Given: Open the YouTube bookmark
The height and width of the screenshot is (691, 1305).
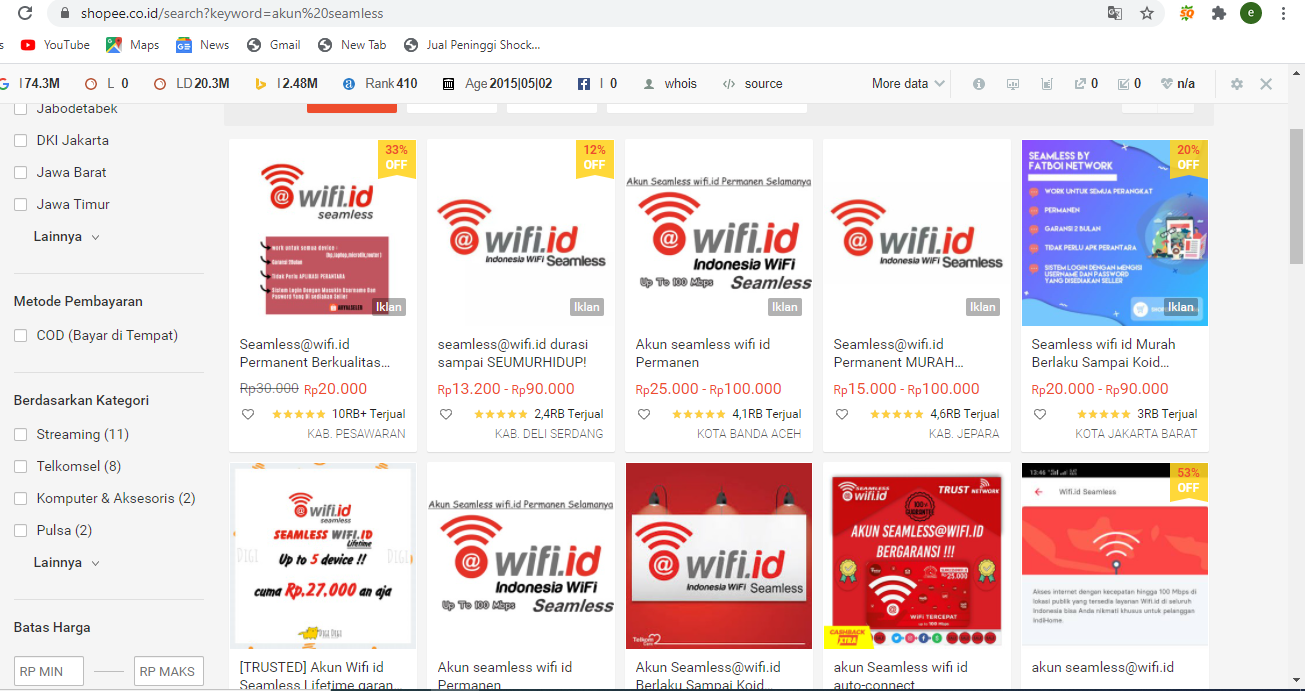Looking at the screenshot, I should tap(55, 45).
